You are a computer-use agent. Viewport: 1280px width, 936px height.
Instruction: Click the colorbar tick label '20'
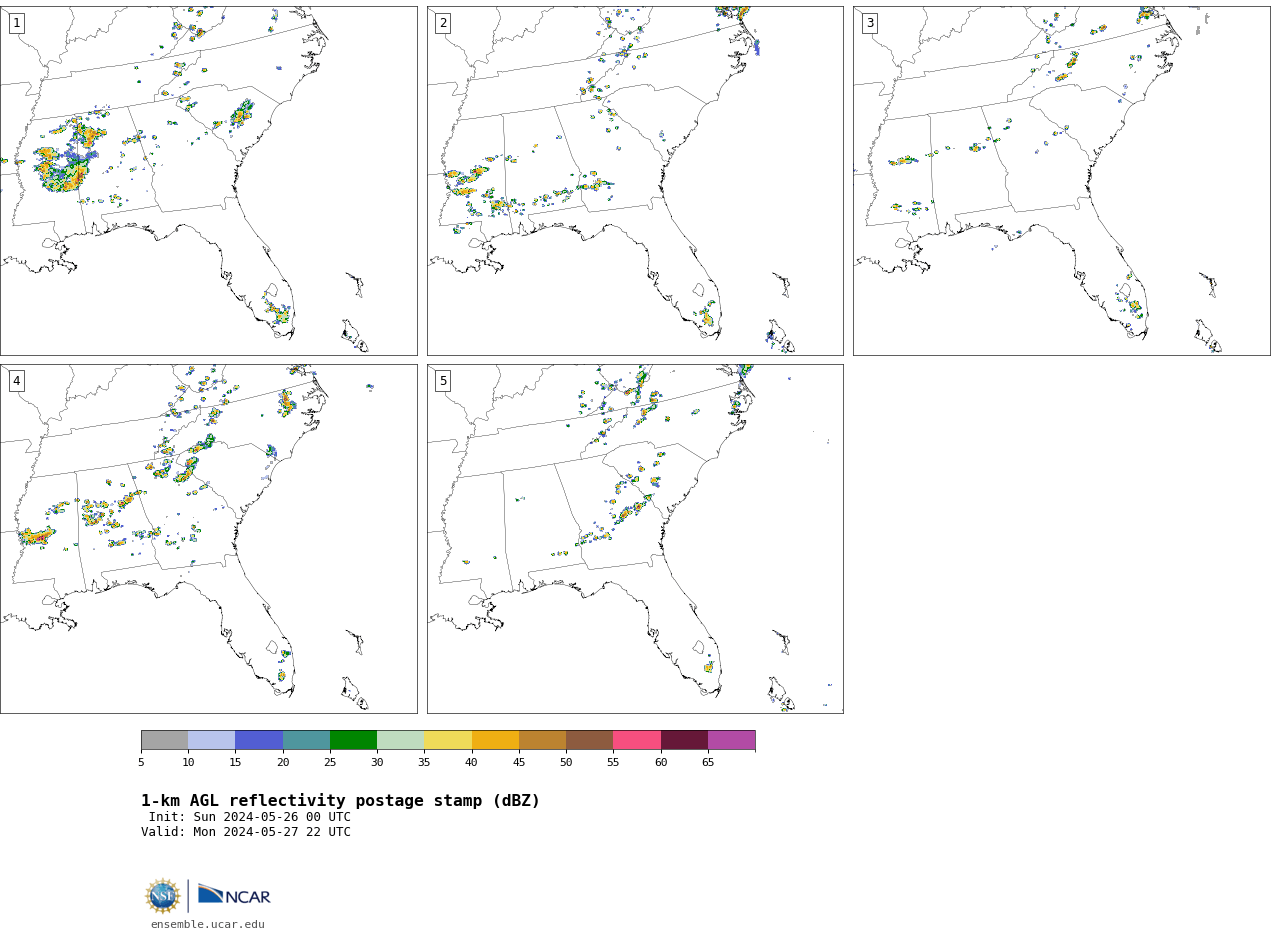[x=283, y=763]
